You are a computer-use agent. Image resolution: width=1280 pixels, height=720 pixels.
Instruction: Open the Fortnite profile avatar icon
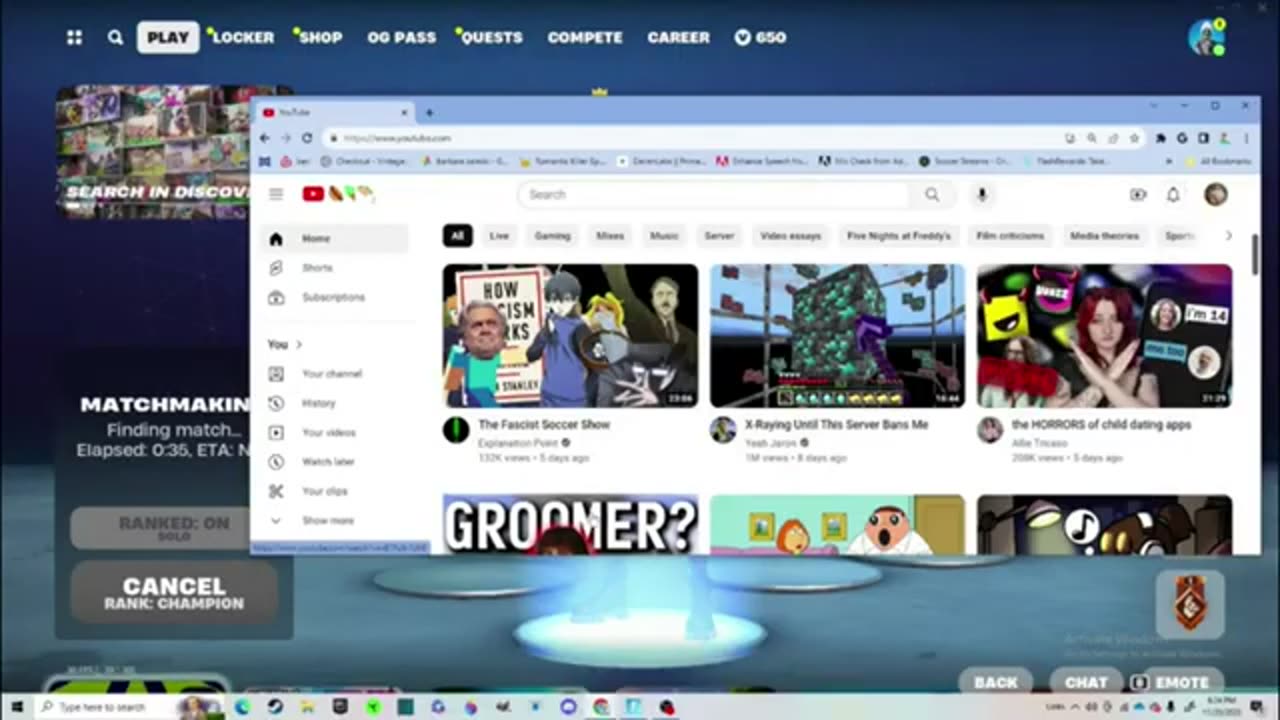[1206, 37]
